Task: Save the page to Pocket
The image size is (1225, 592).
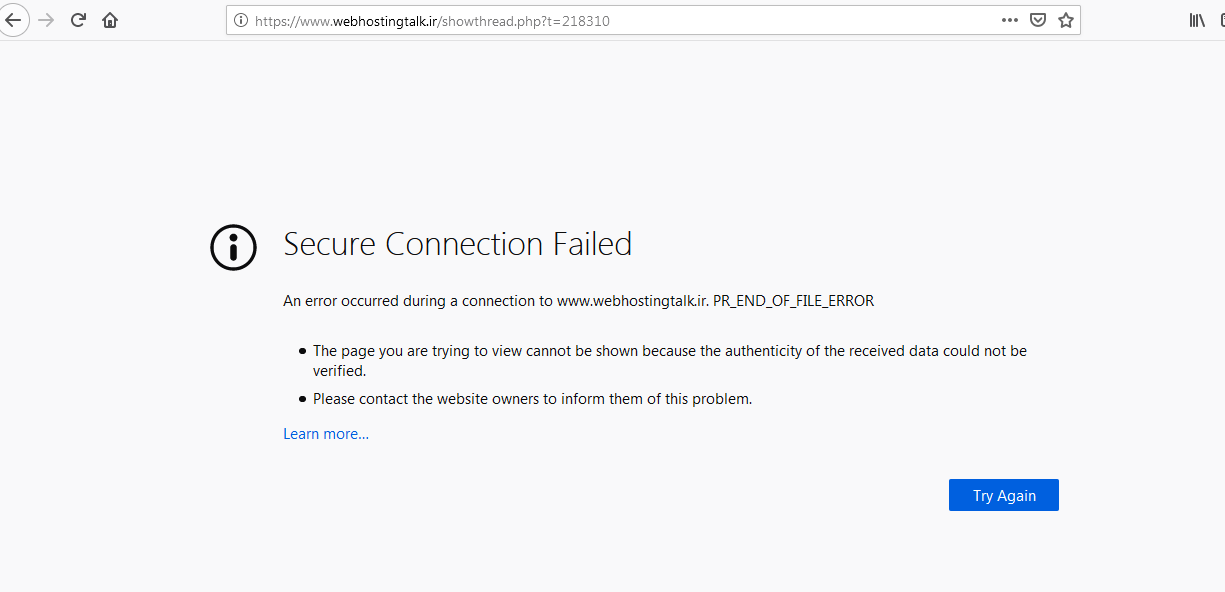Action: [x=1038, y=20]
